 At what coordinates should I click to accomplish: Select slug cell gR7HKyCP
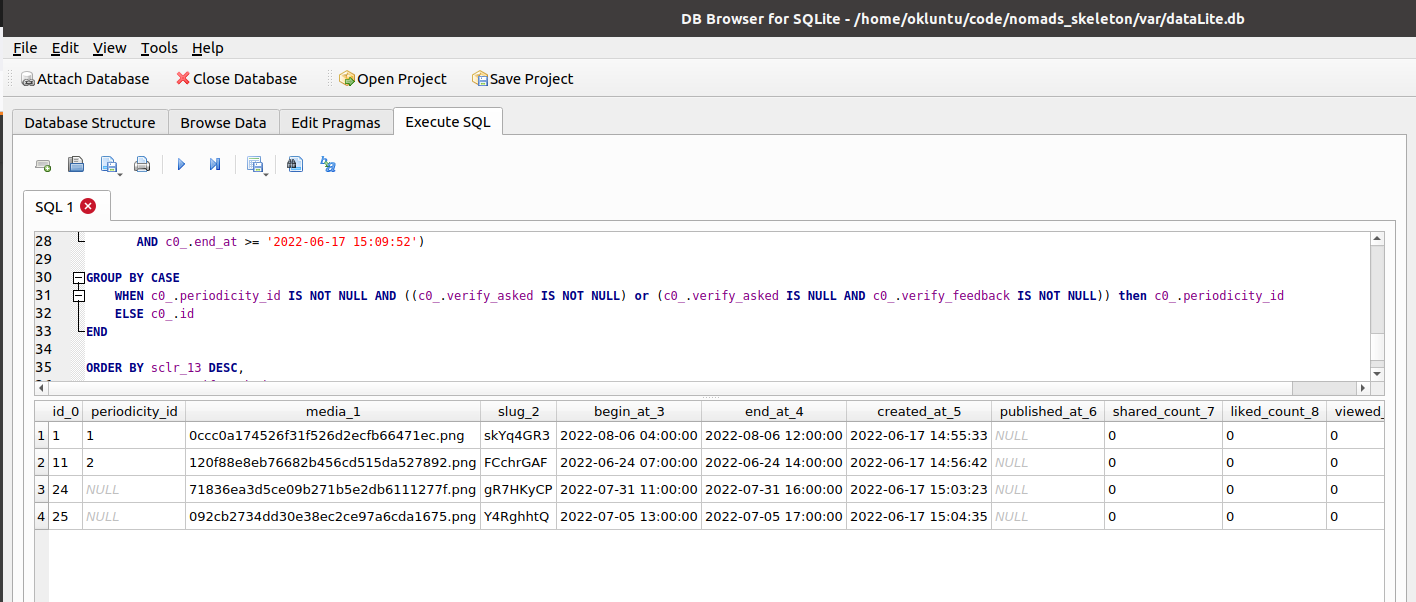pyautogui.click(x=517, y=490)
